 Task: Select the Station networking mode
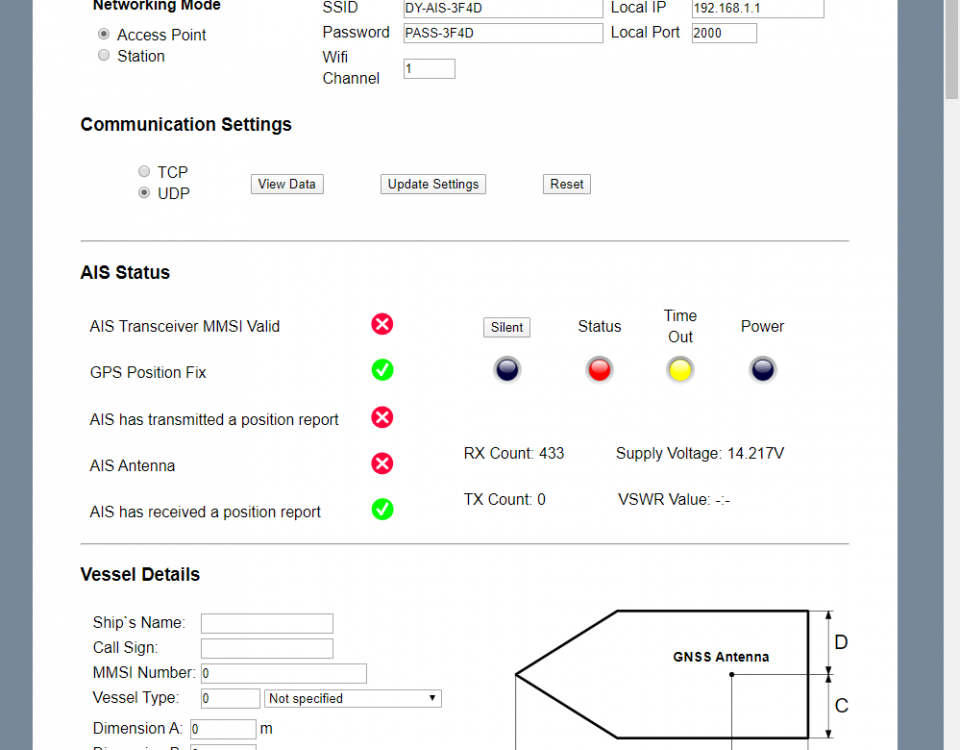tap(104, 56)
